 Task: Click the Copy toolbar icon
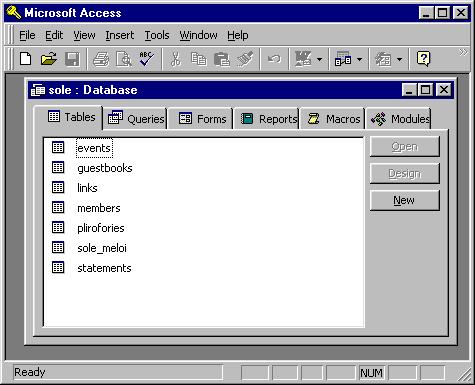click(199, 59)
